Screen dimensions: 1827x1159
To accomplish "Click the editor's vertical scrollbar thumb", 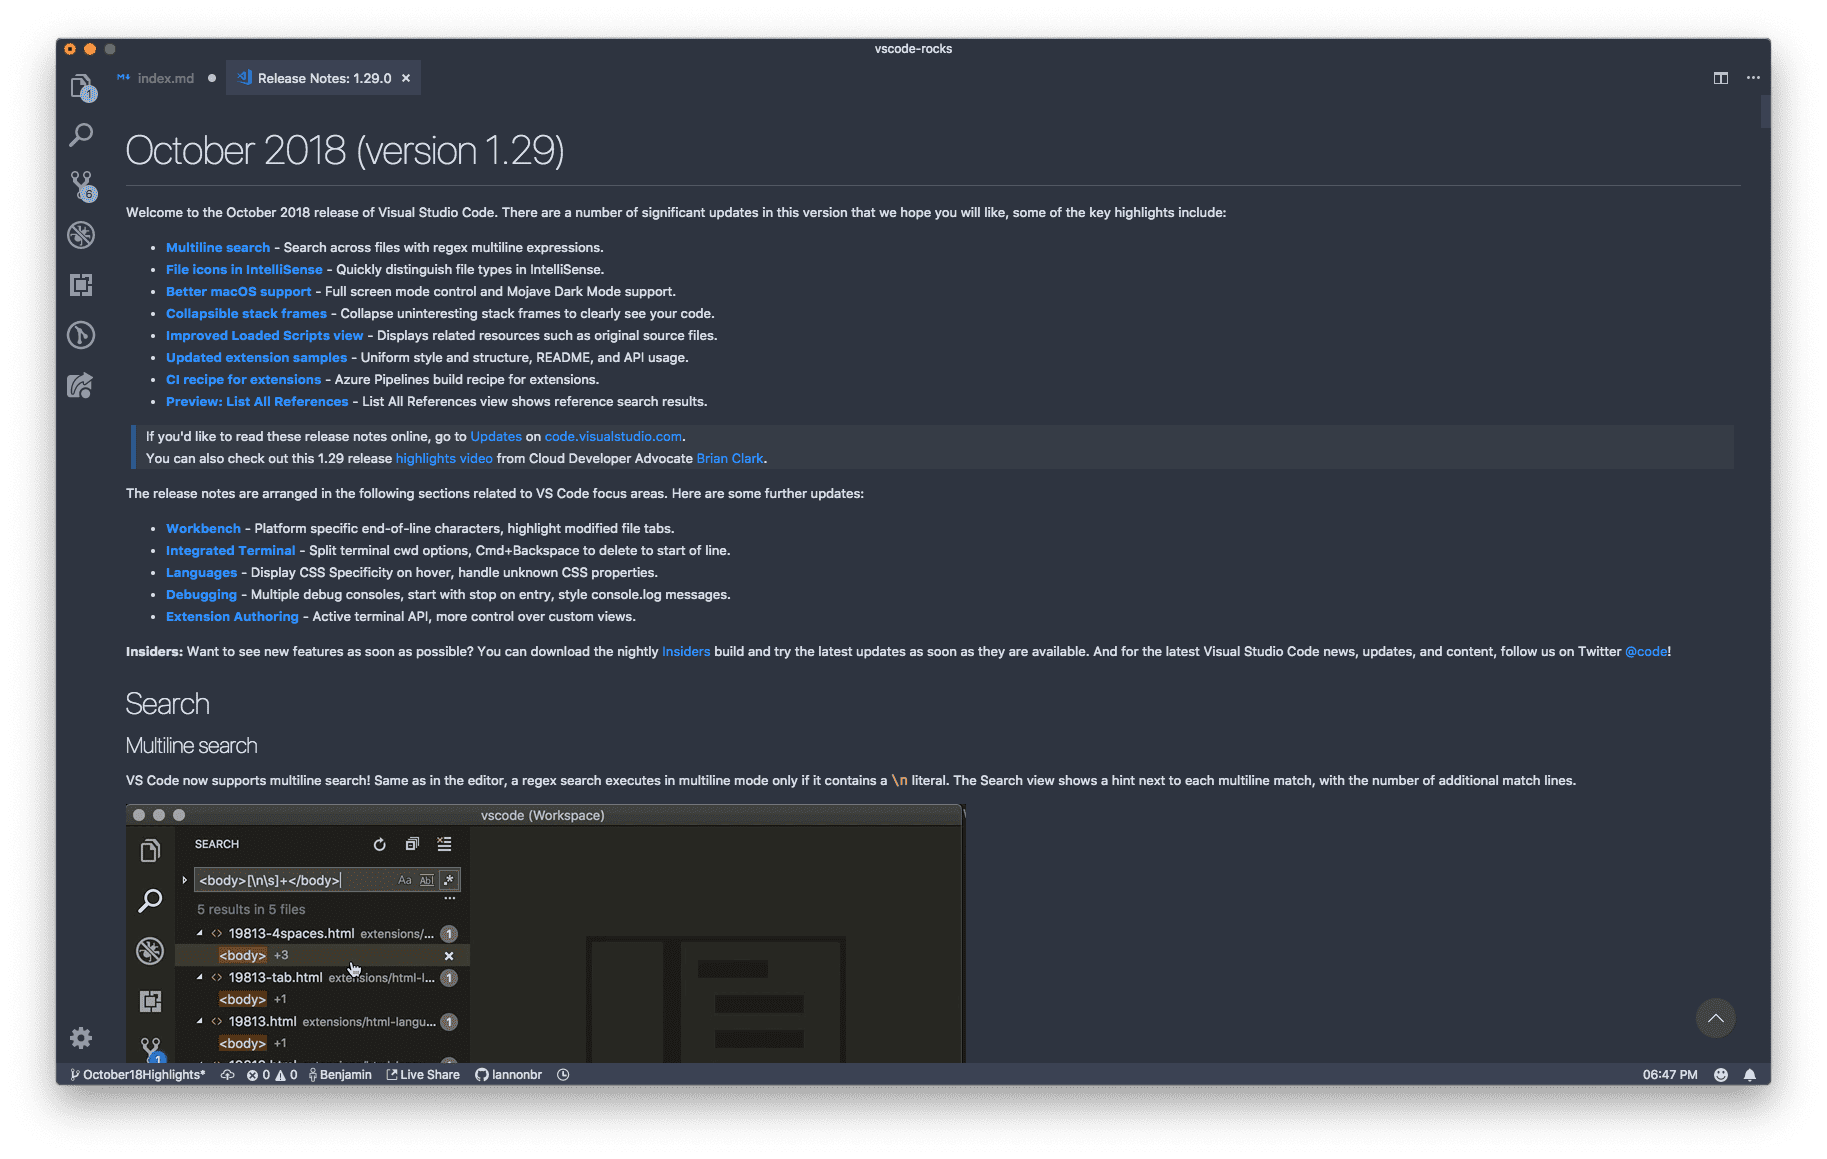I will (1765, 112).
